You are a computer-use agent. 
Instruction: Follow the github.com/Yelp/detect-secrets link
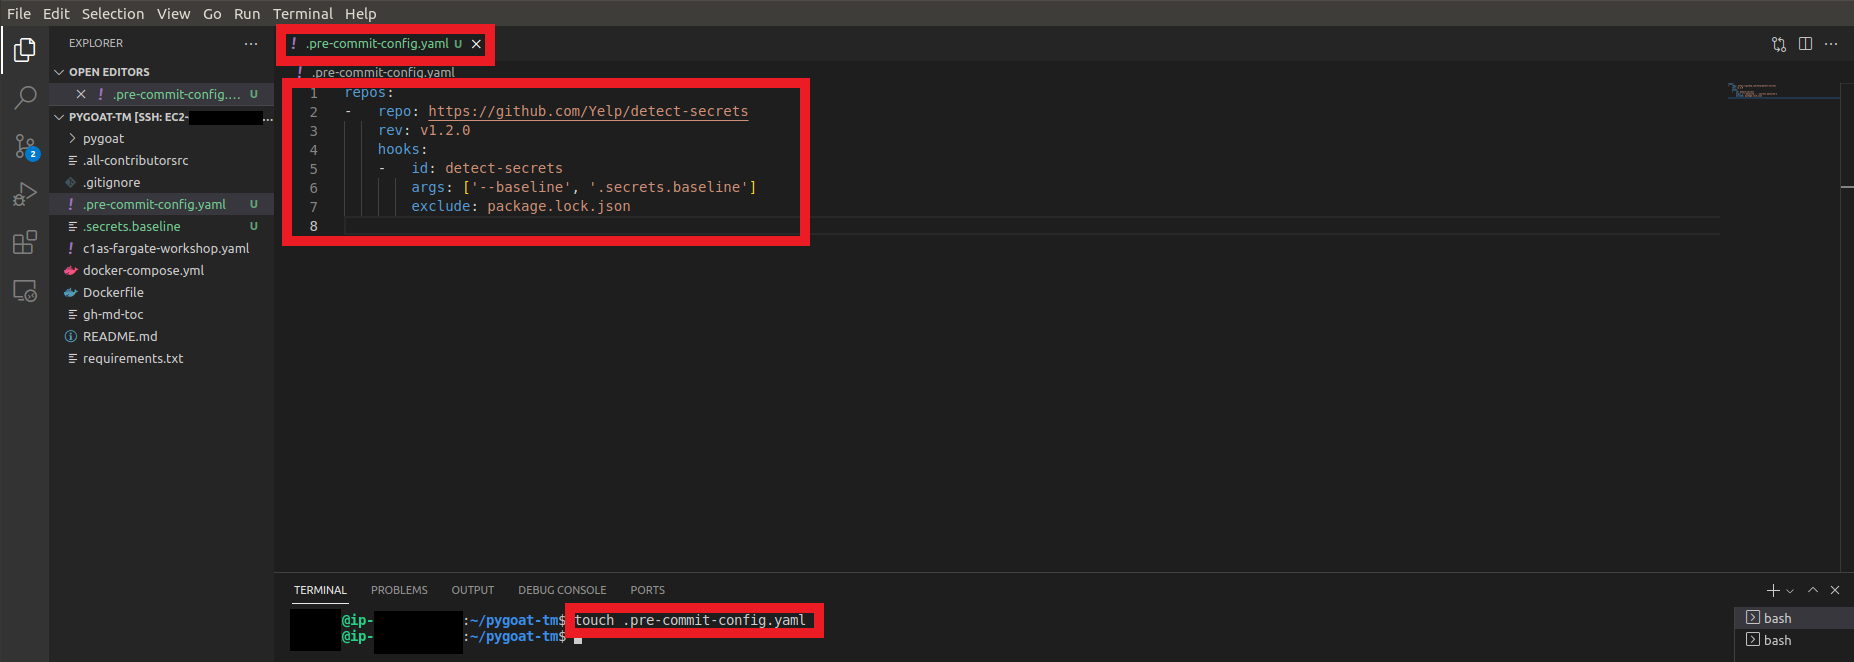pyautogui.click(x=588, y=111)
